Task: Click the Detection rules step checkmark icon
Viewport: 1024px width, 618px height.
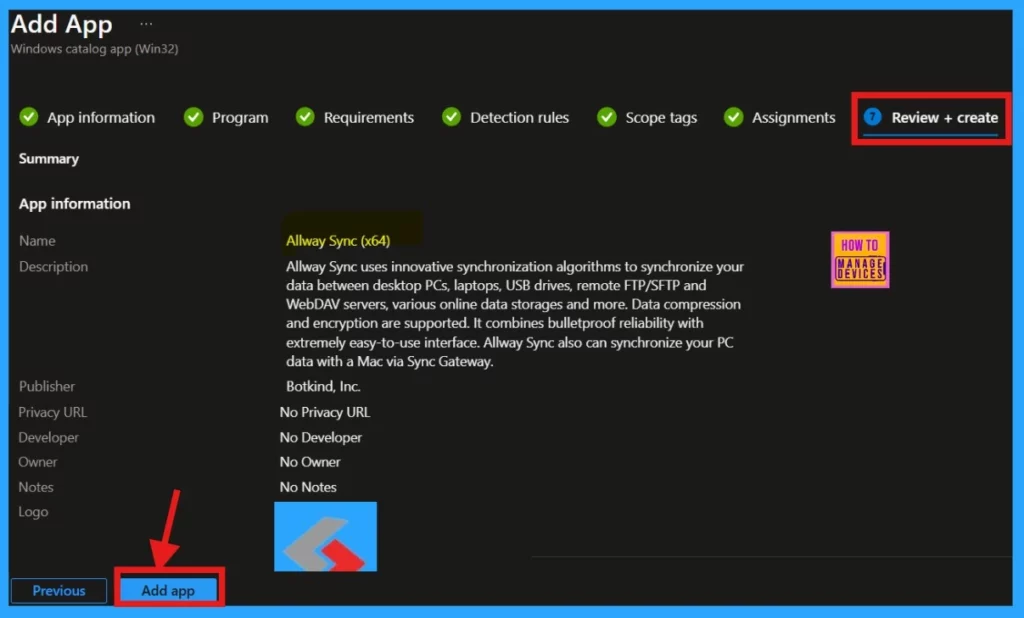Action: [451, 117]
